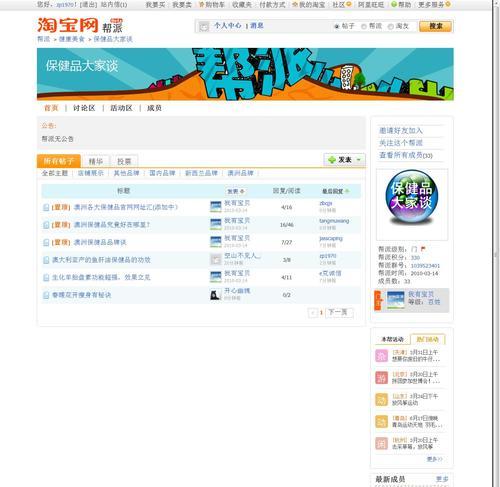Click the Taobao 淘宝网 logo
Image resolution: width=500 pixels, height=487 pixels.
(68, 25)
